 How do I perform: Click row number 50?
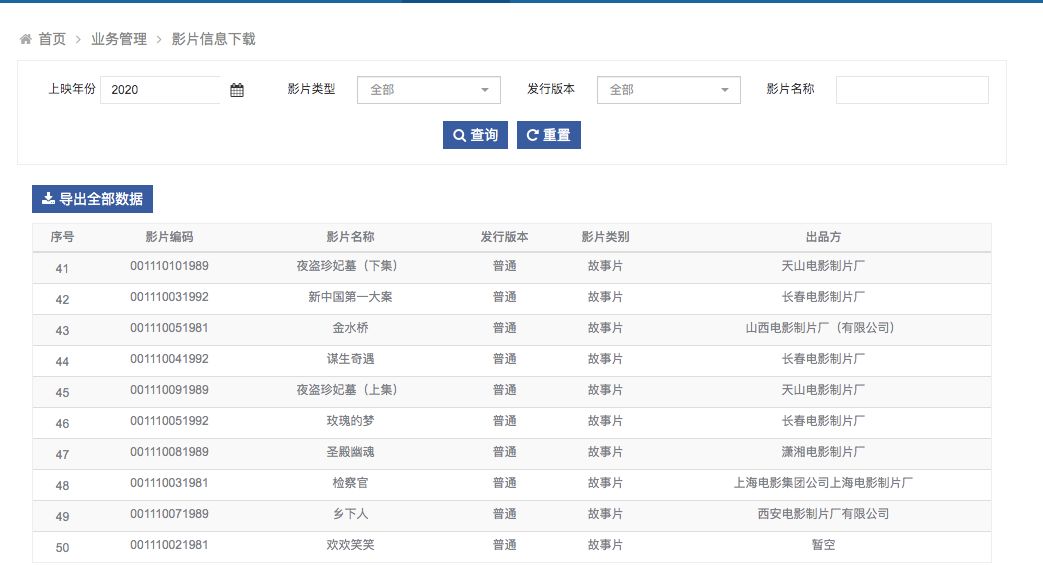[62, 548]
